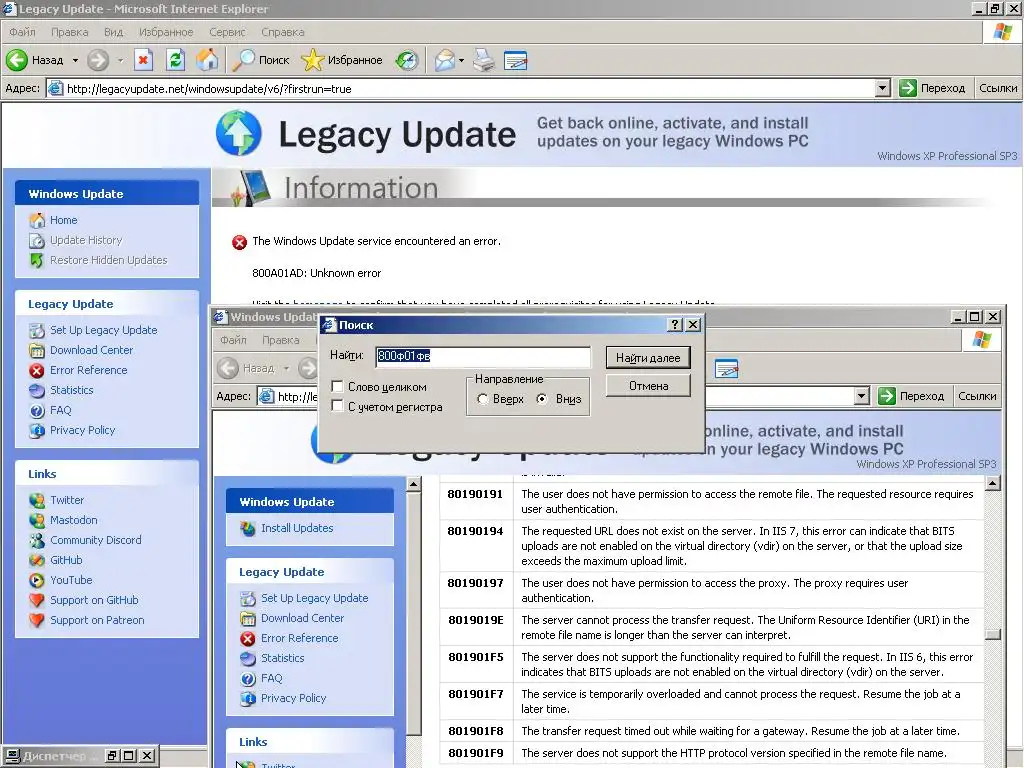This screenshot has width=1024, height=768.
Task: Click GitHub icon in main window Links
Action: click(x=37, y=560)
